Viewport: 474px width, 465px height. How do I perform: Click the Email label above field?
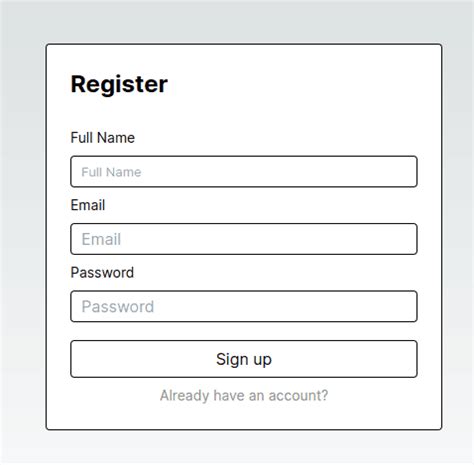click(88, 205)
